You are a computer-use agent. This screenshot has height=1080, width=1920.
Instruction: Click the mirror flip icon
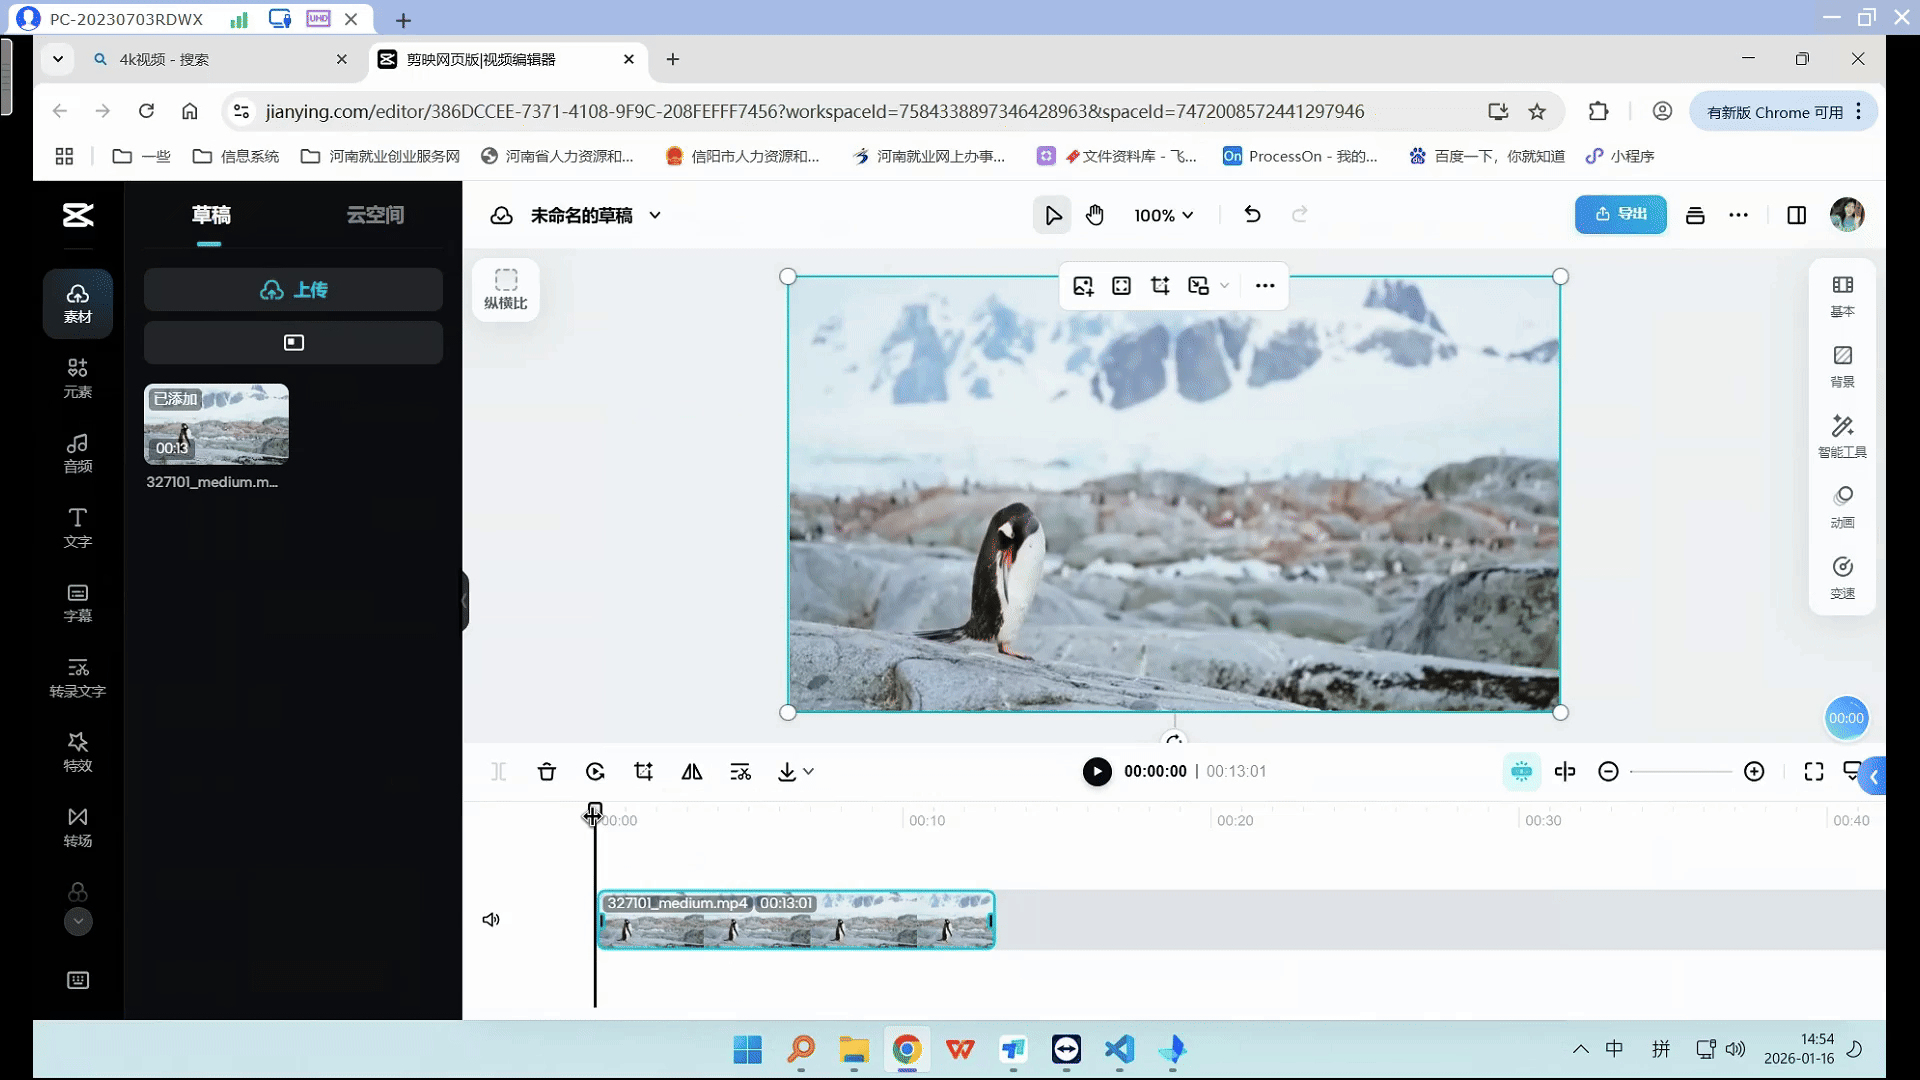point(691,772)
